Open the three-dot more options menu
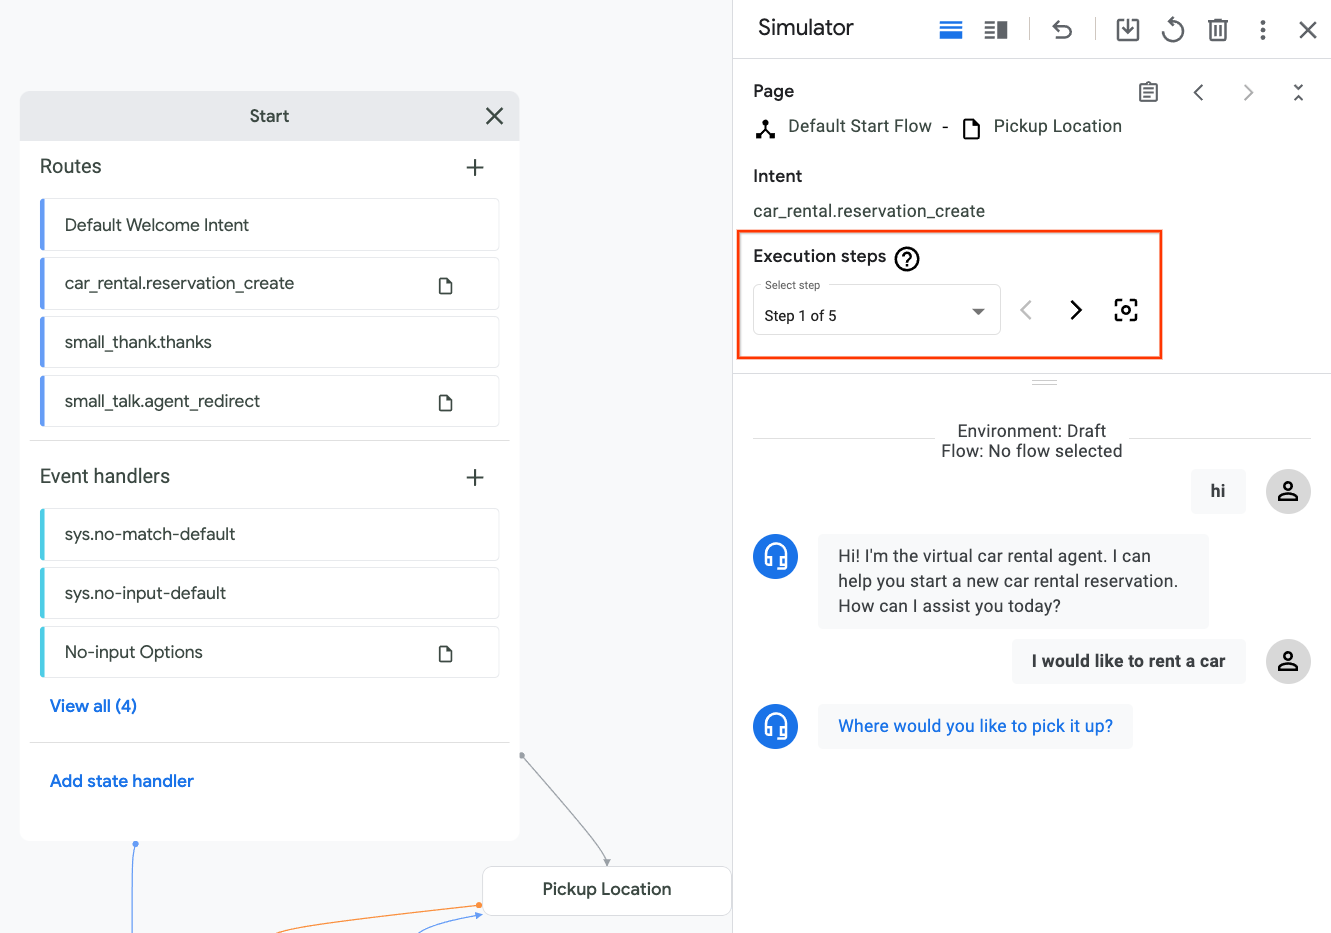Screen dimensions: 1331x933 [x=1263, y=30]
